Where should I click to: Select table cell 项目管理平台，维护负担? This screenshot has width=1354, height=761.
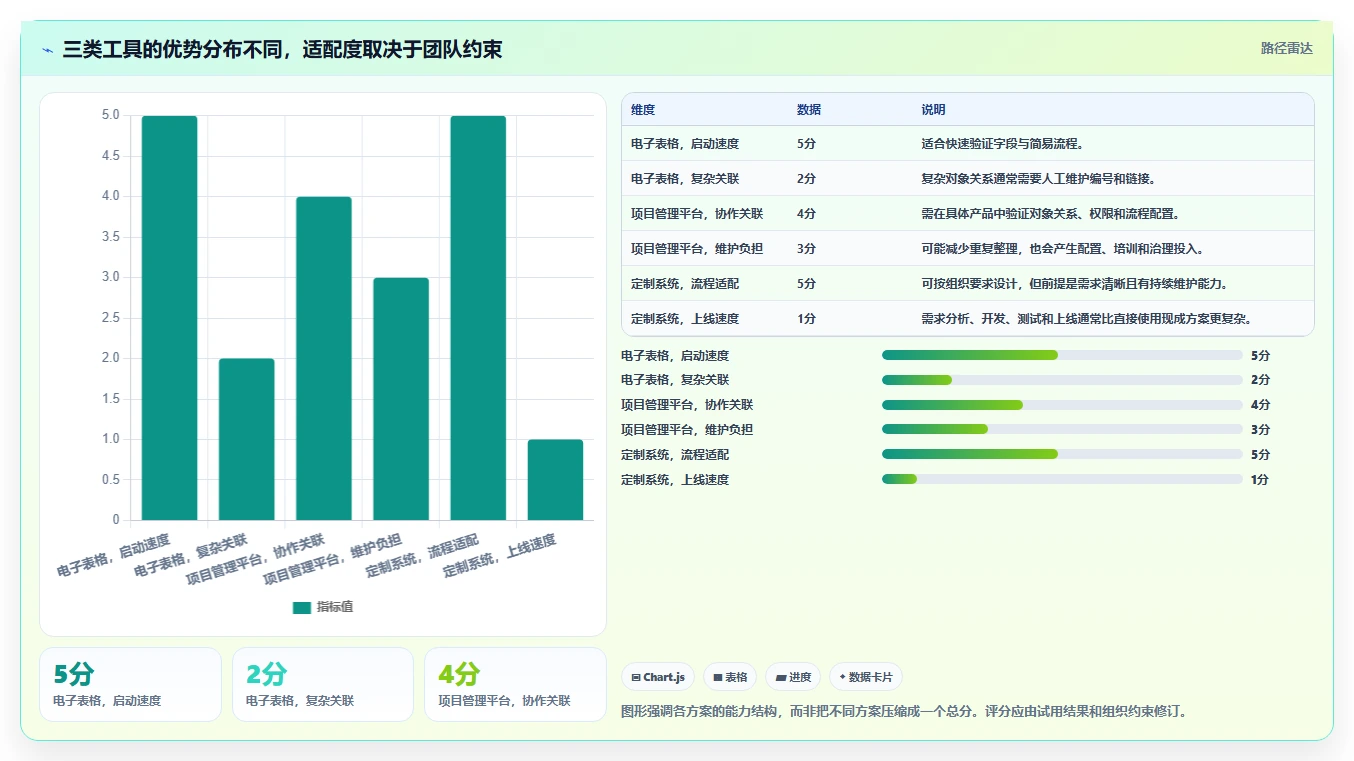pyautogui.click(x=697, y=249)
